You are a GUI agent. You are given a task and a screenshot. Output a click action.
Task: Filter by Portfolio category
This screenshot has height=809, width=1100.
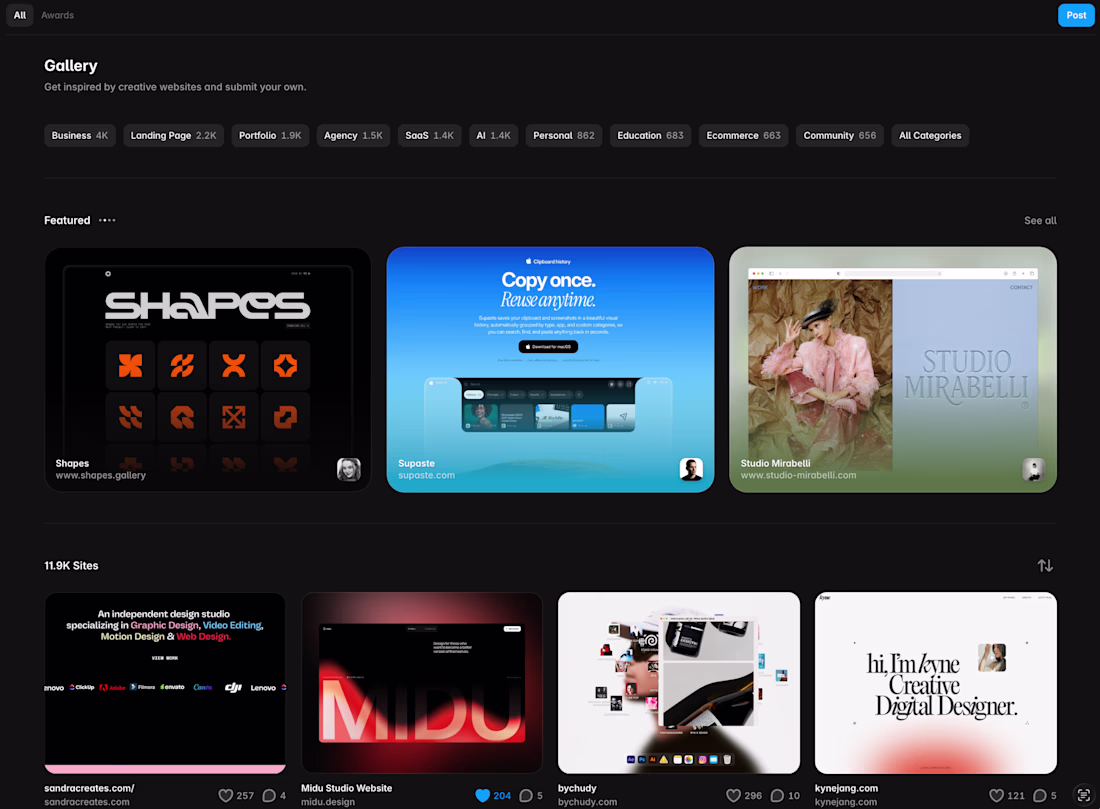tap(270, 135)
